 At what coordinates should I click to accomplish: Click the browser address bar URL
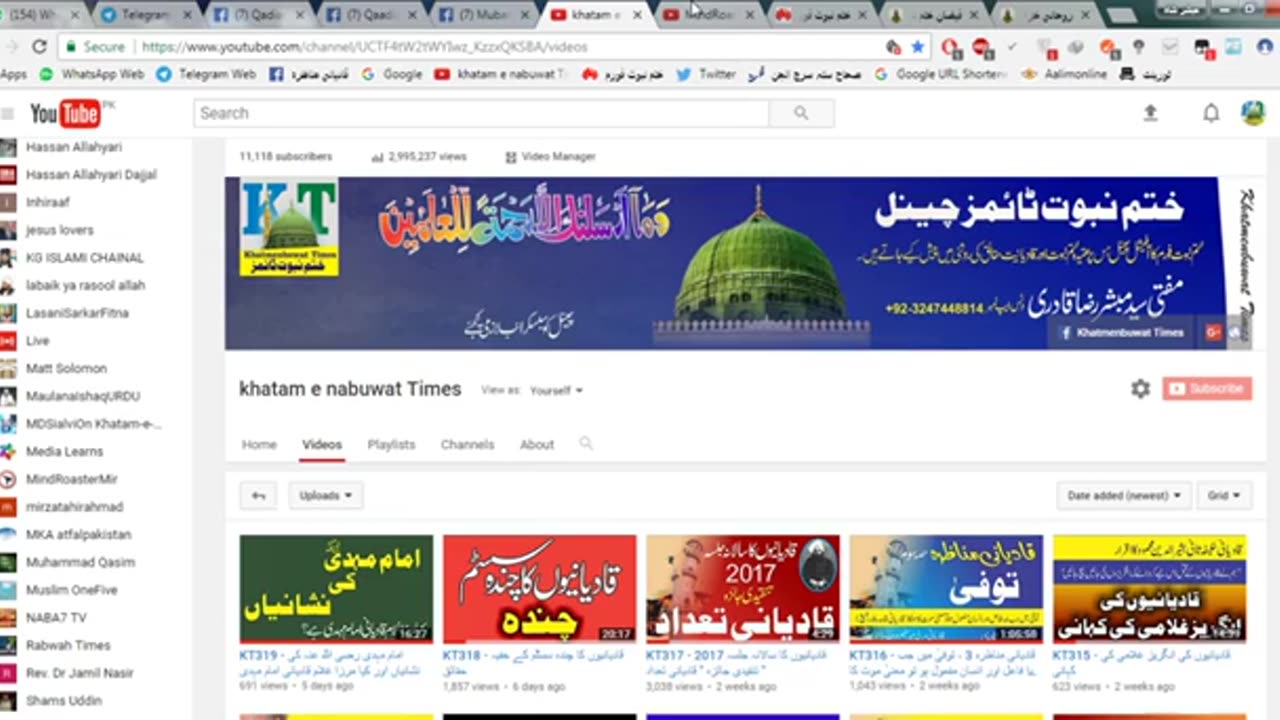coord(364,47)
